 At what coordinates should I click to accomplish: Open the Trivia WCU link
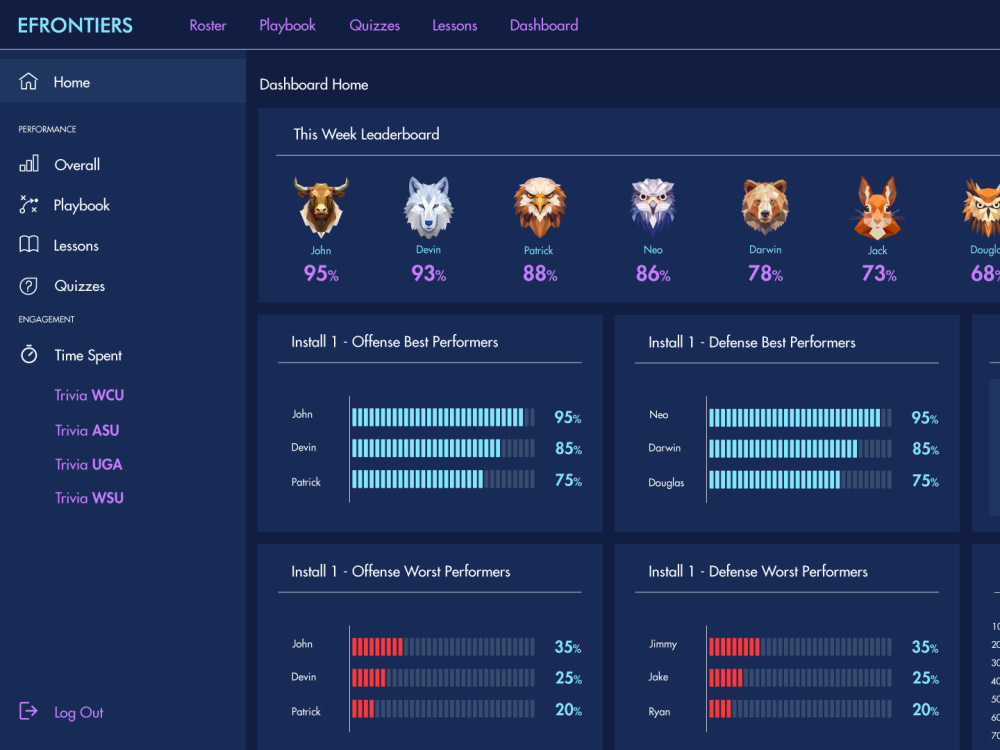coord(89,395)
